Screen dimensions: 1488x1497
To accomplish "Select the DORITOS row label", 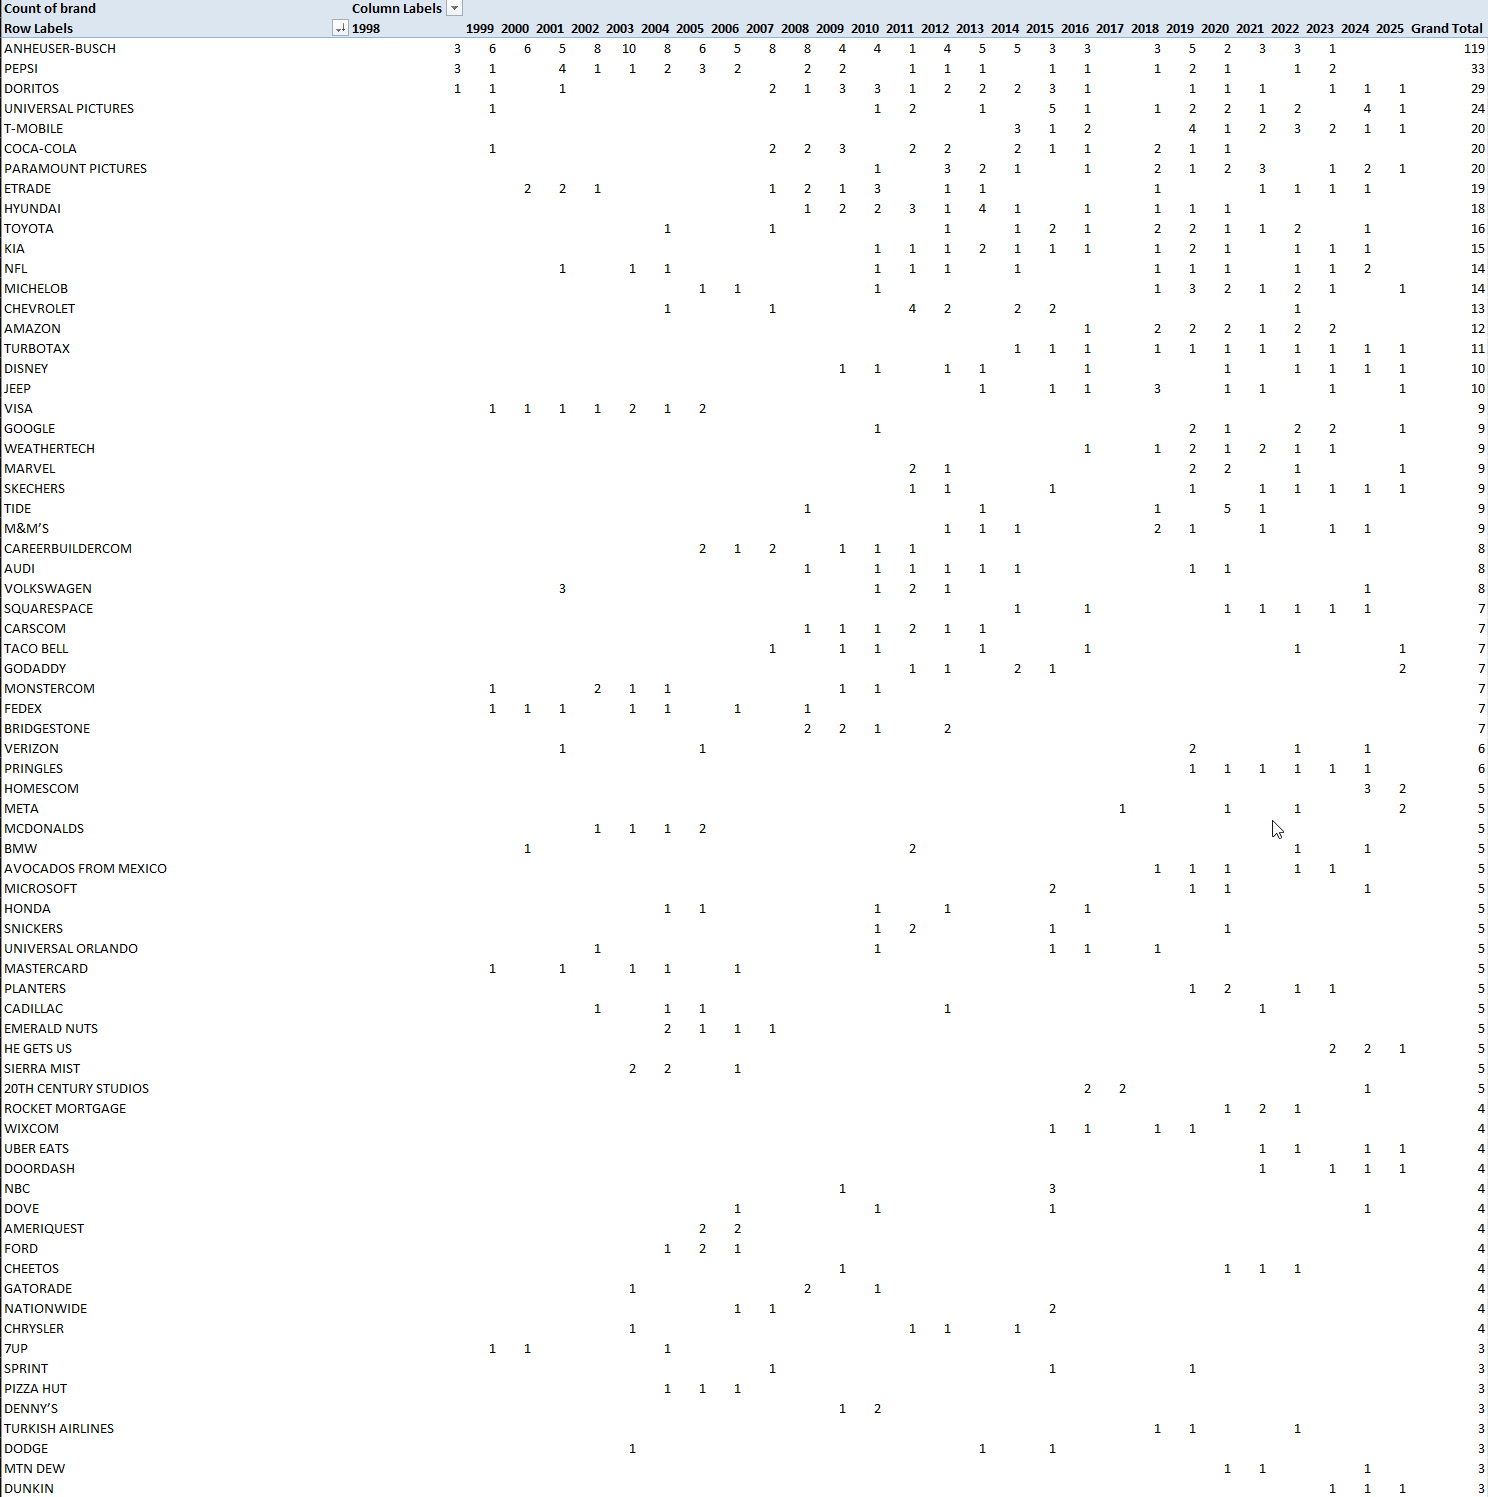I will pyautogui.click(x=31, y=88).
